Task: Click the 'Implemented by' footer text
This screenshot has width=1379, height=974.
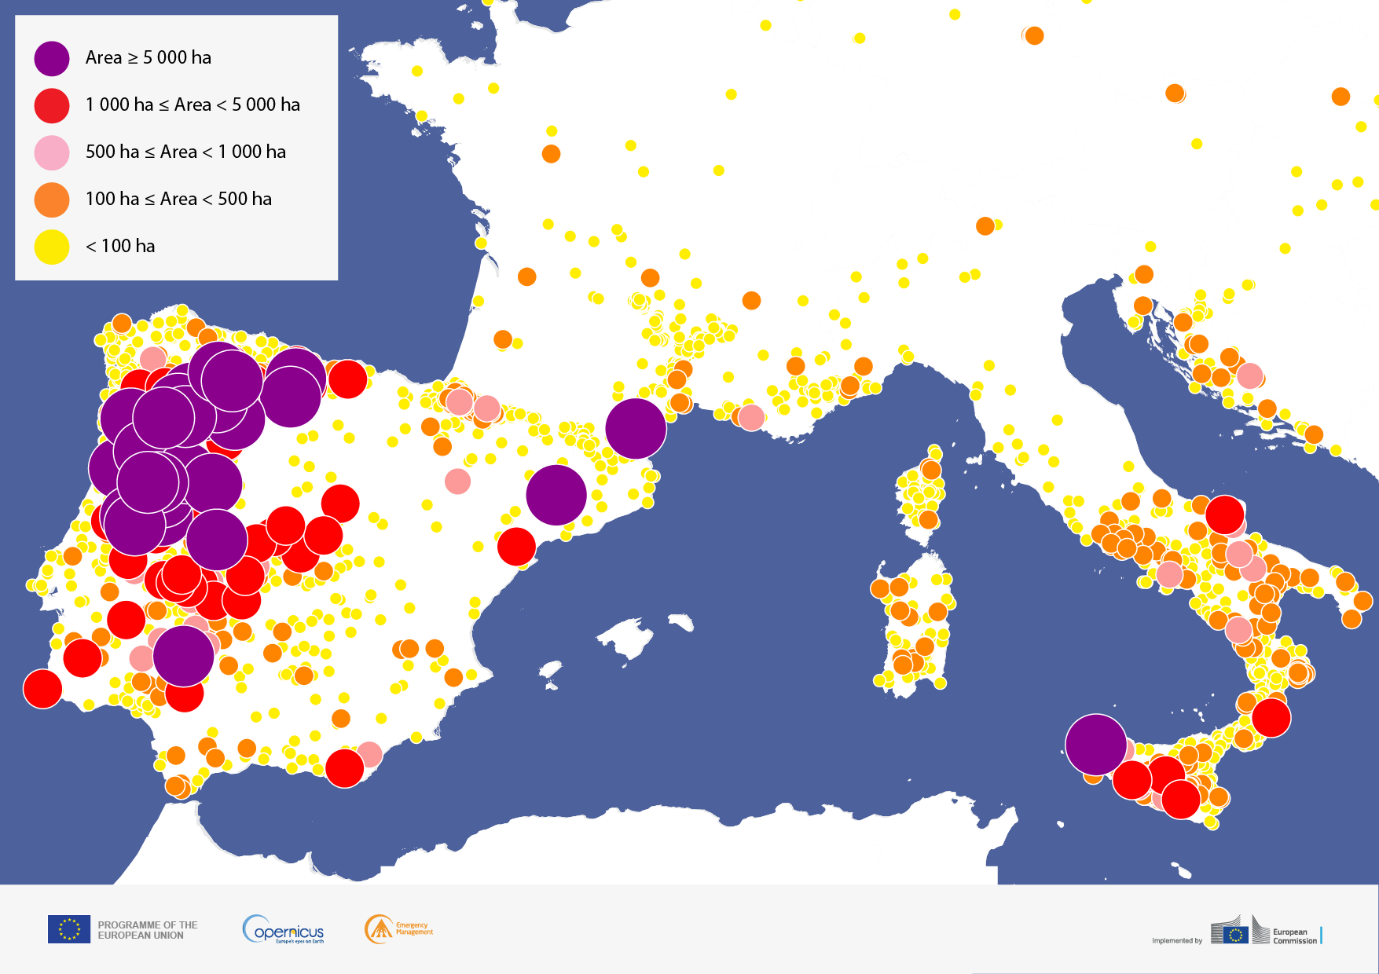Action: click(x=1176, y=940)
